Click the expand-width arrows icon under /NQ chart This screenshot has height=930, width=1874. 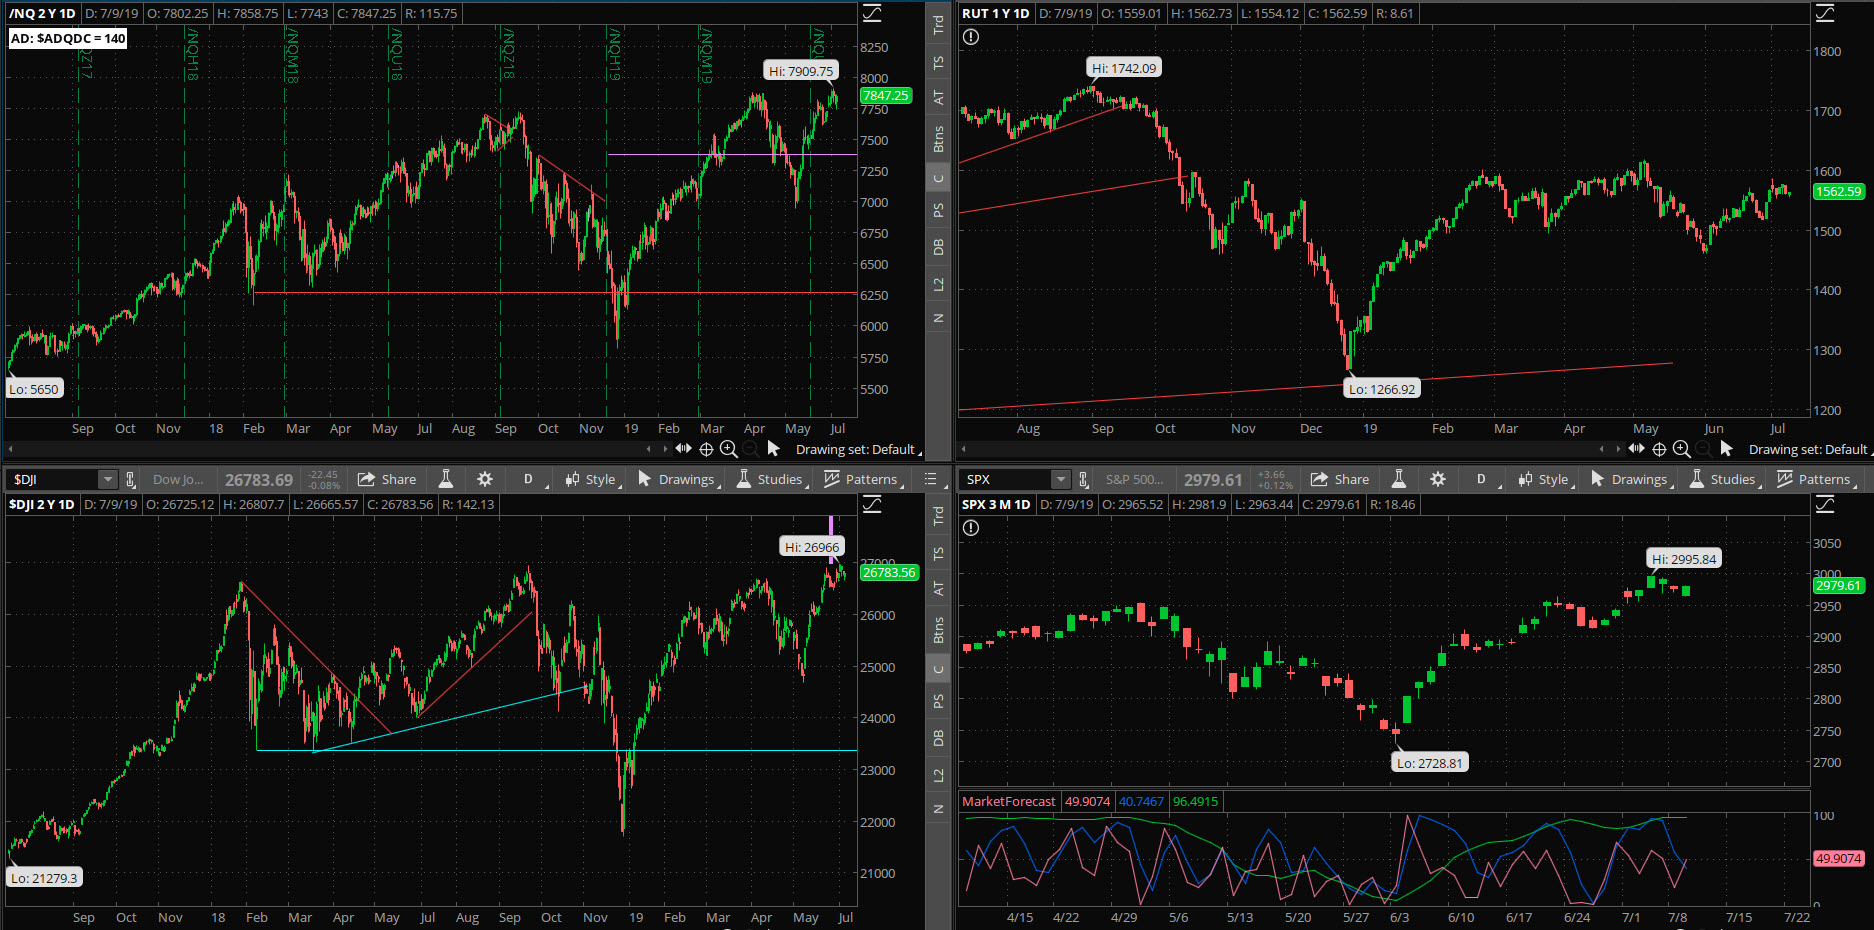click(x=683, y=448)
